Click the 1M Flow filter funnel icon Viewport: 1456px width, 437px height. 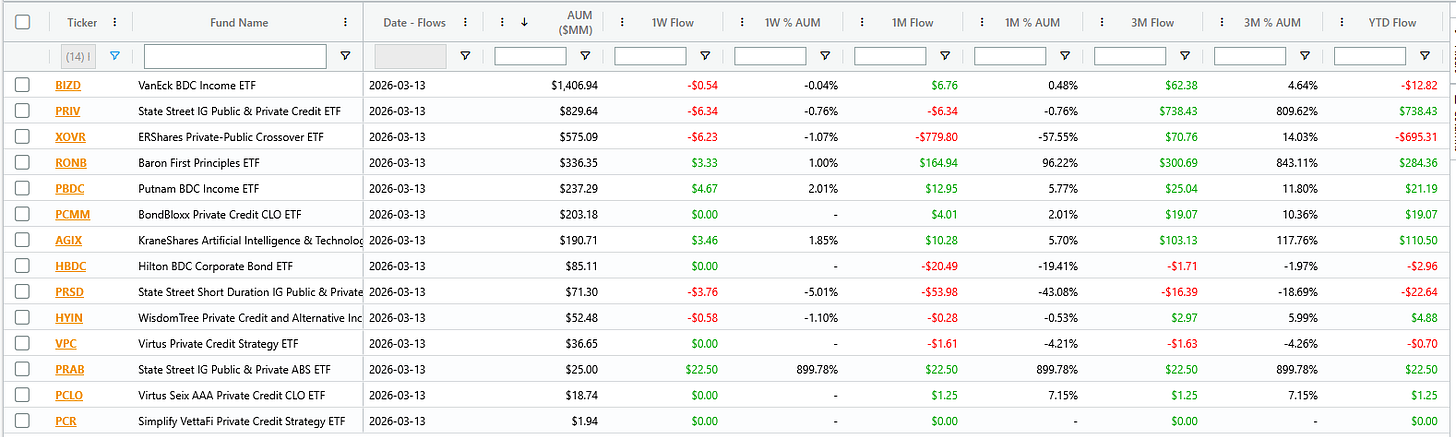pyautogui.click(x=945, y=56)
